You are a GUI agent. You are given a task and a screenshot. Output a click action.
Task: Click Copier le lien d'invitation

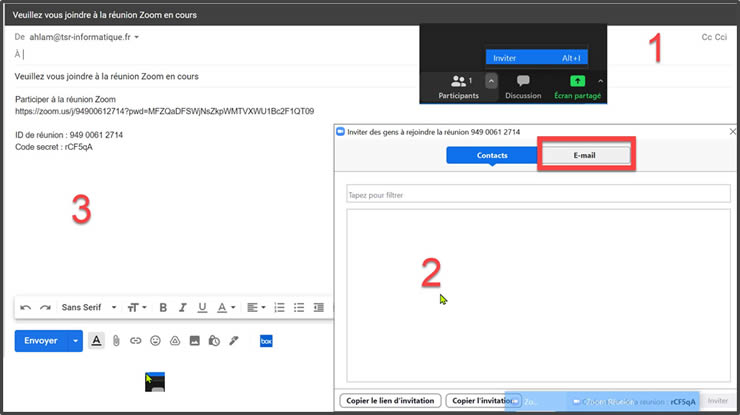(x=390, y=401)
